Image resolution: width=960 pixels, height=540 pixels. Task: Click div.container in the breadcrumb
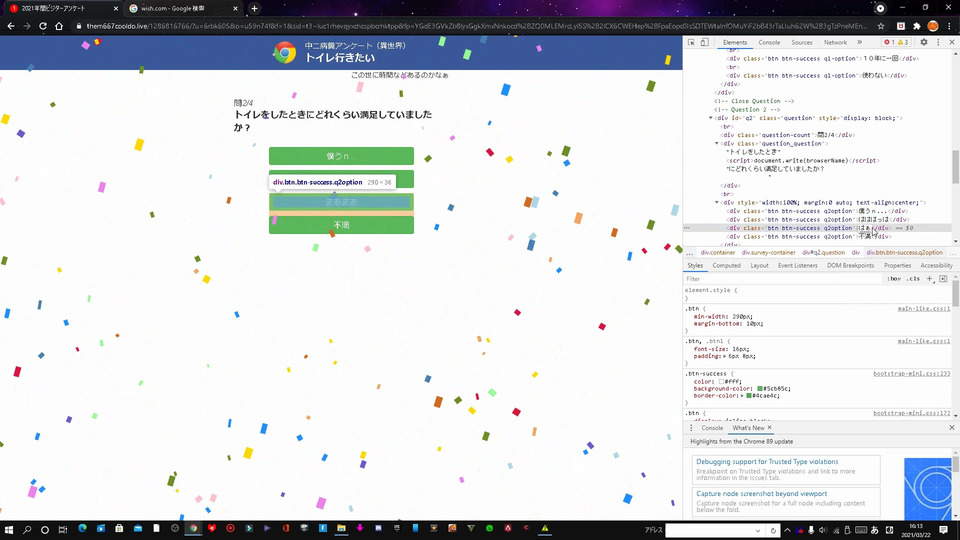pyautogui.click(x=718, y=252)
